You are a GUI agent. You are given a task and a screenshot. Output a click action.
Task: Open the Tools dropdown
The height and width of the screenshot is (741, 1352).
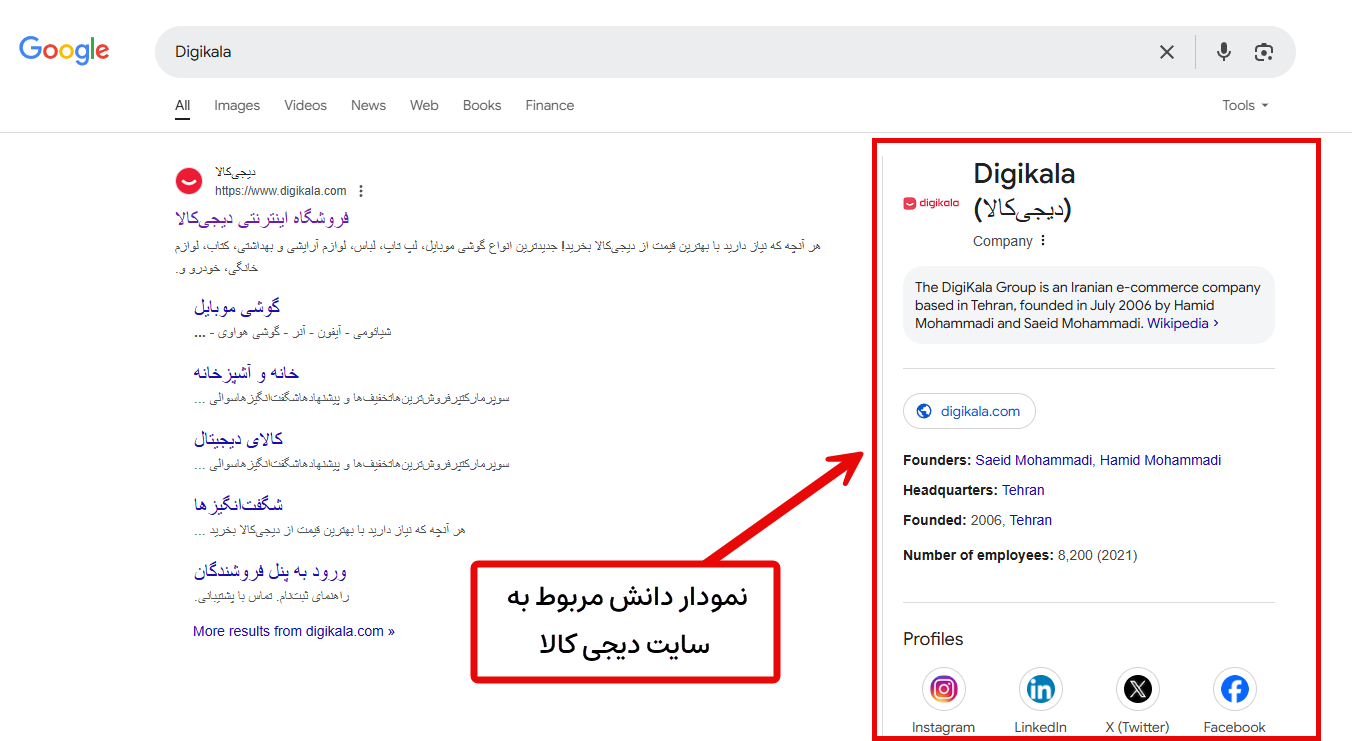(x=1245, y=105)
